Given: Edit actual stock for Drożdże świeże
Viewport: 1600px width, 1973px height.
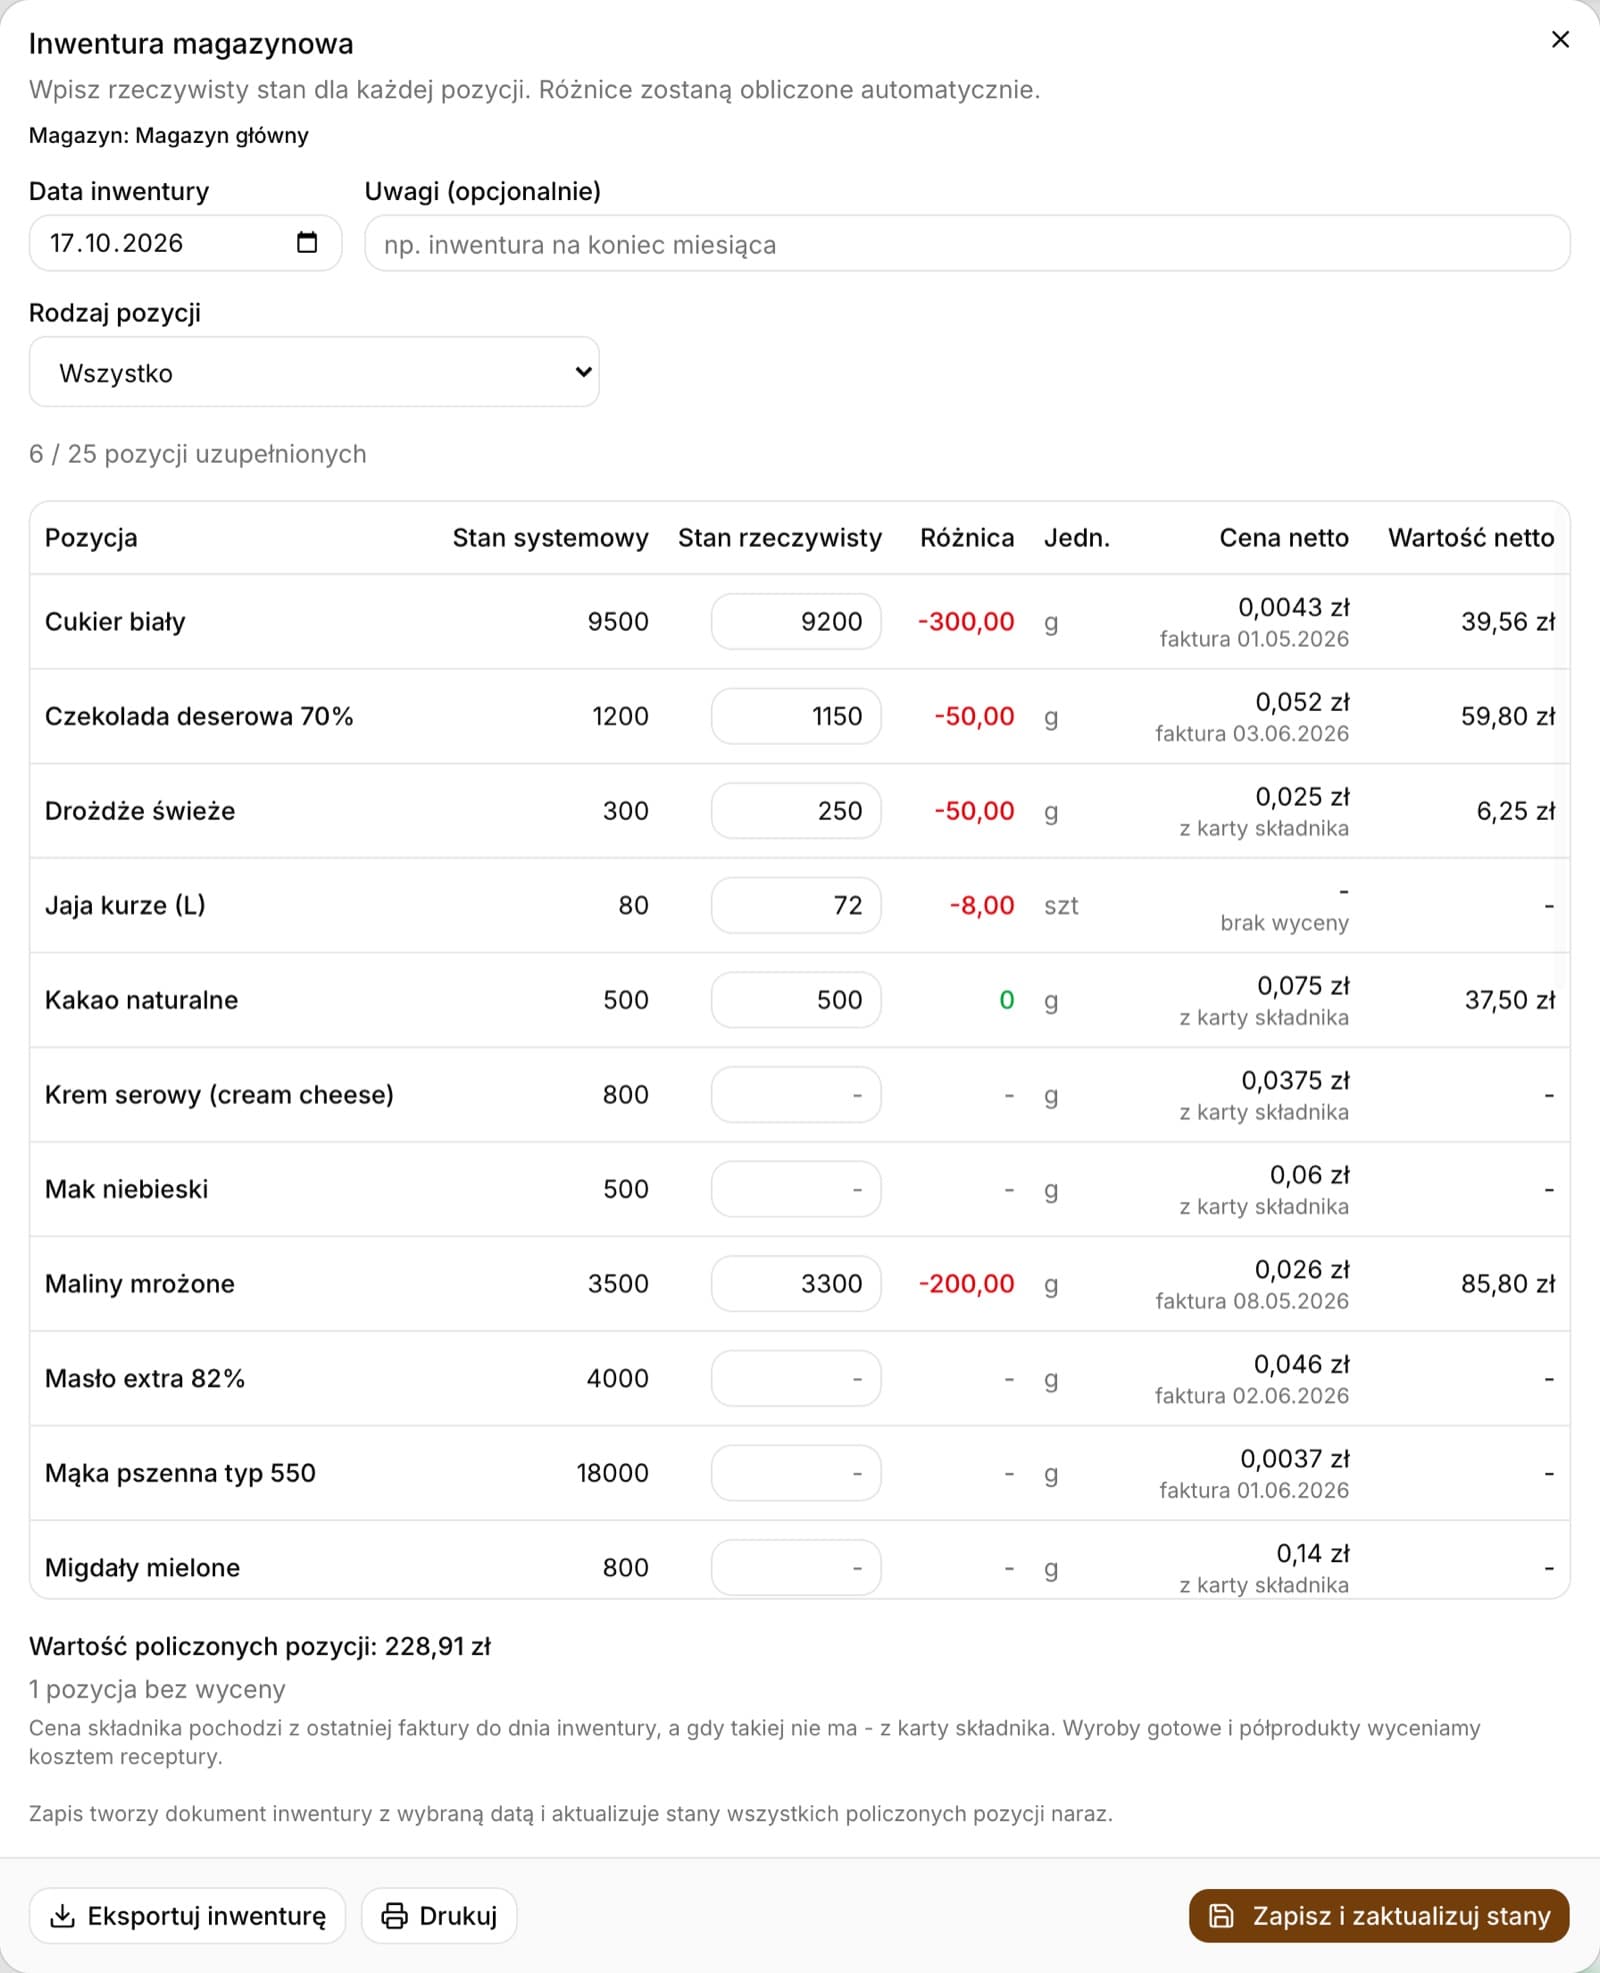Looking at the screenshot, I should tap(796, 810).
